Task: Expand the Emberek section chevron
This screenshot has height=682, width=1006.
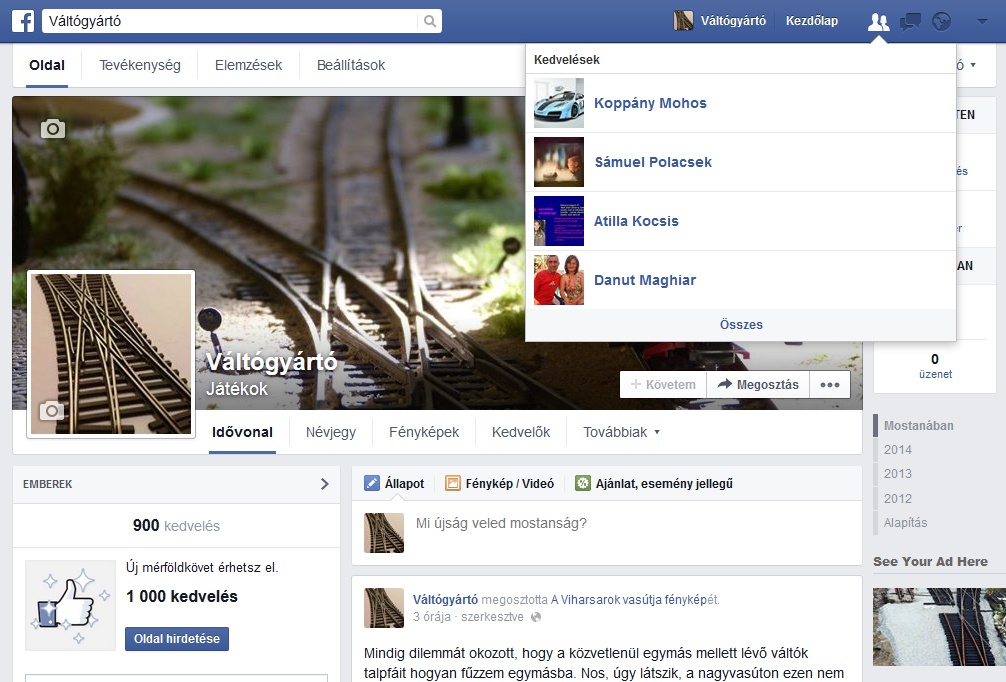Action: [x=324, y=484]
